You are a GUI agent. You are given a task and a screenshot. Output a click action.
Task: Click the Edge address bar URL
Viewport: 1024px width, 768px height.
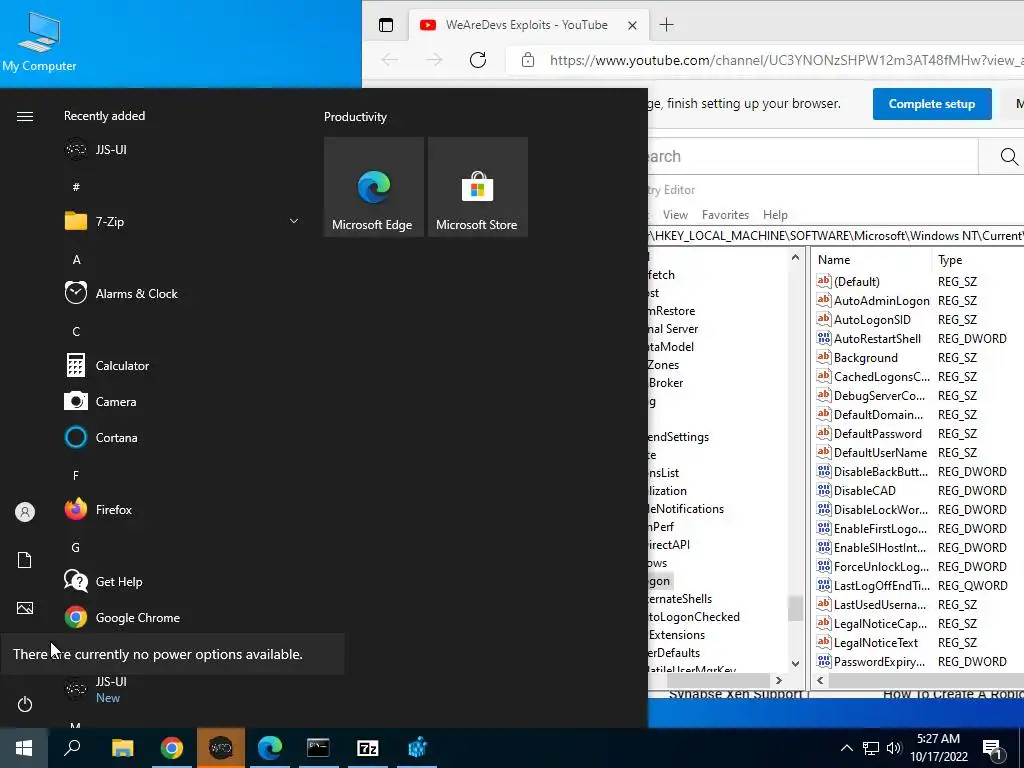tap(786, 60)
